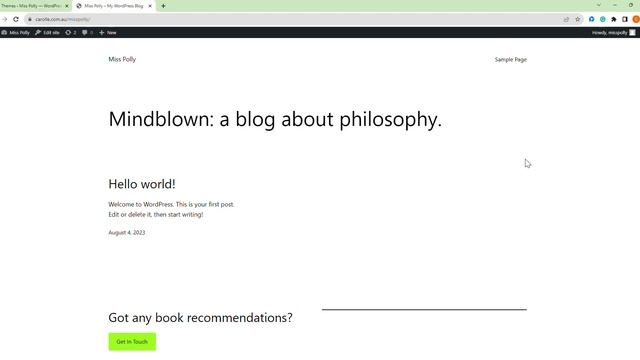Viewport: 640px width, 360px height.
Task: Click New in the WordPress admin bar
Action: point(108,32)
